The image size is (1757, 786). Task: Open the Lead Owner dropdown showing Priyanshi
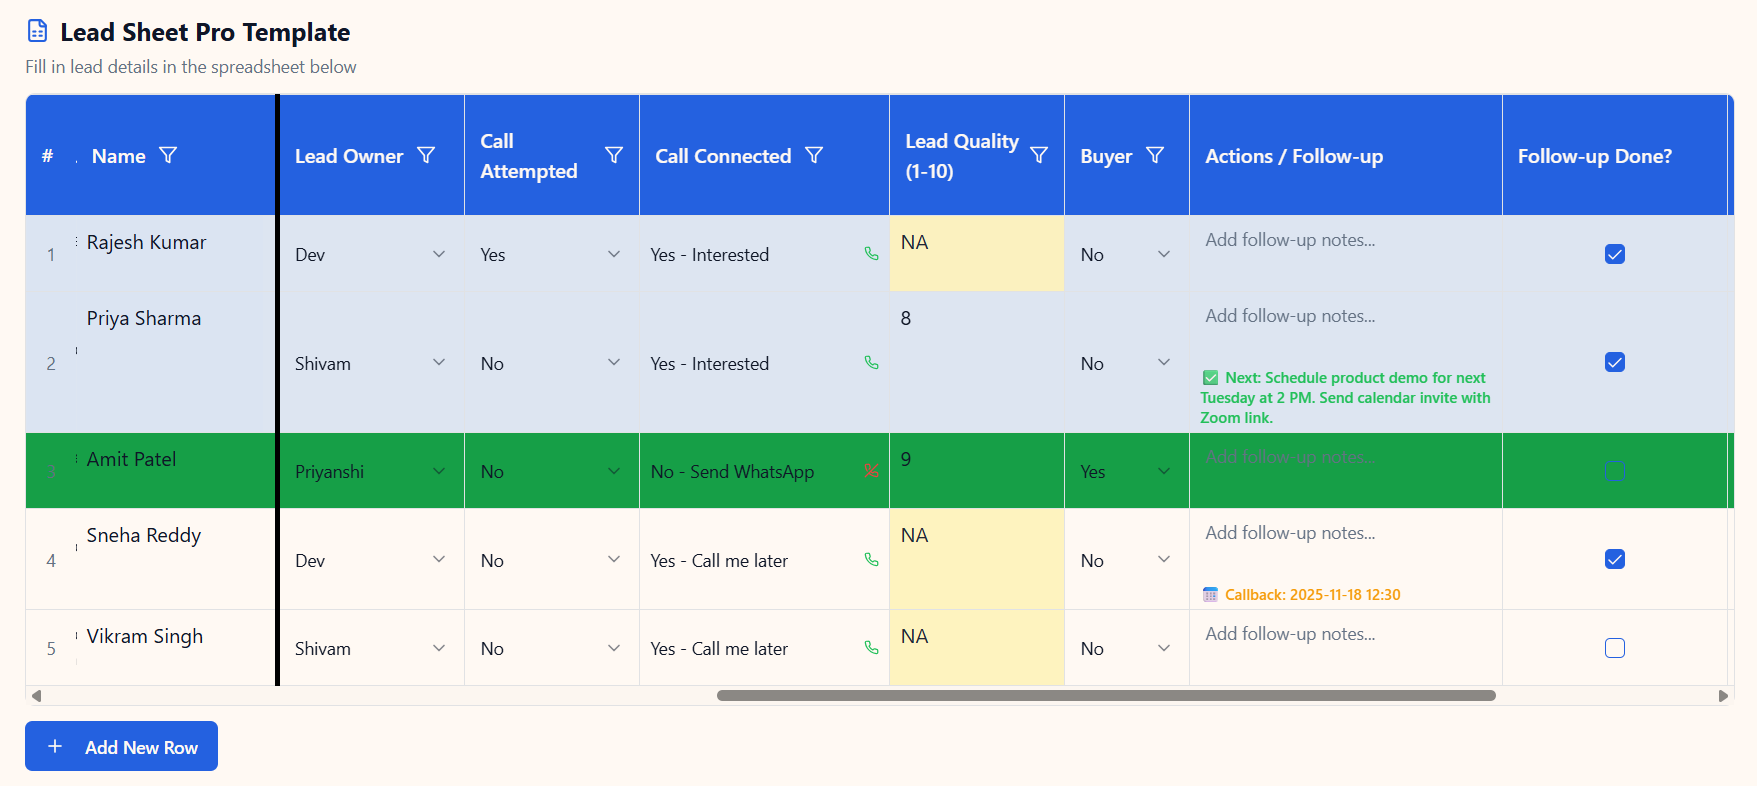pyautogui.click(x=370, y=471)
